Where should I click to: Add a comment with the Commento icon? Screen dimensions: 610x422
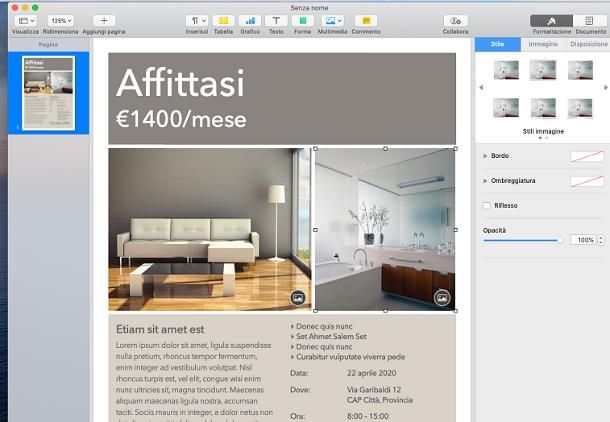click(366, 21)
